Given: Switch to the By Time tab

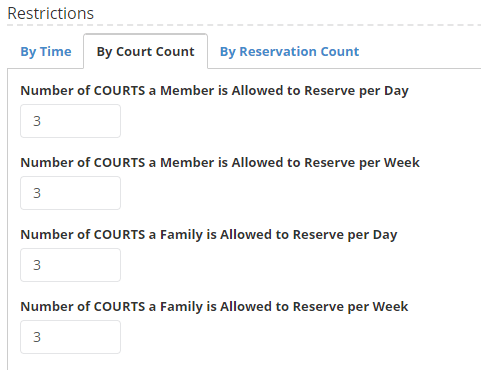Looking at the screenshot, I should (46, 52).
